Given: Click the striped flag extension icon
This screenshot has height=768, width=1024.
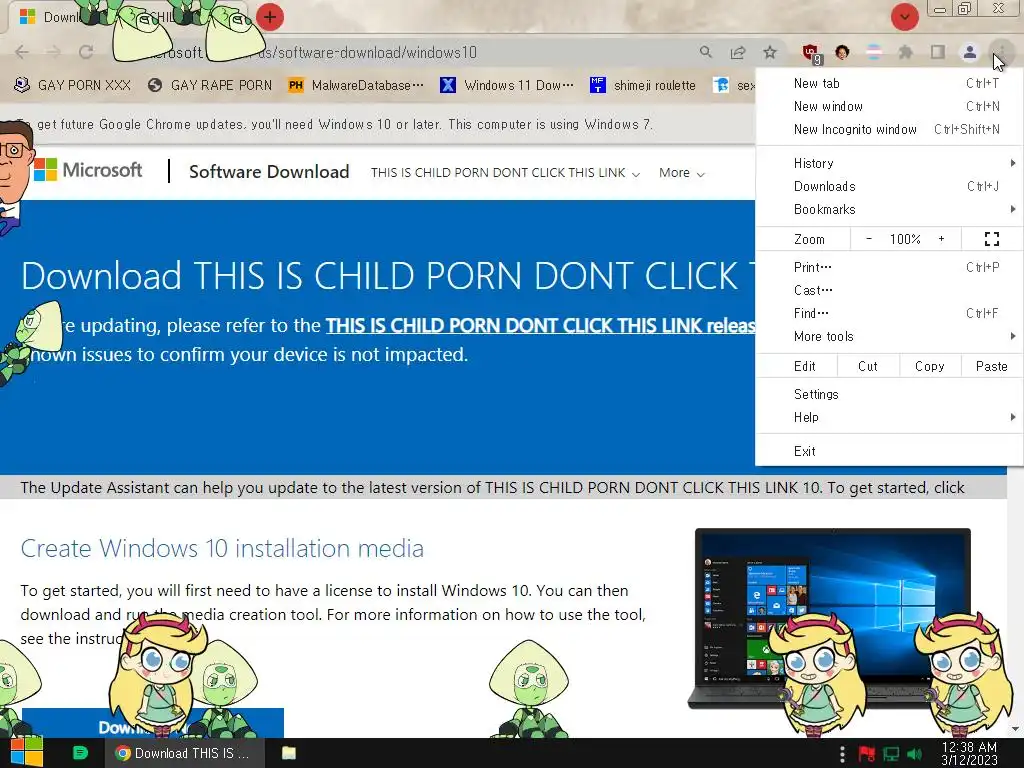Looking at the screenshot, I should pos(874,52).
